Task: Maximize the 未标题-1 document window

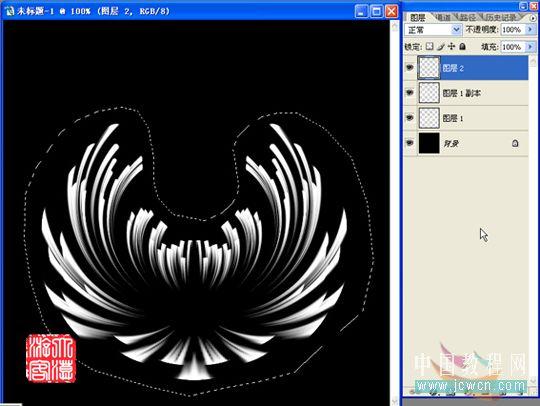Action: click(376, 12)
